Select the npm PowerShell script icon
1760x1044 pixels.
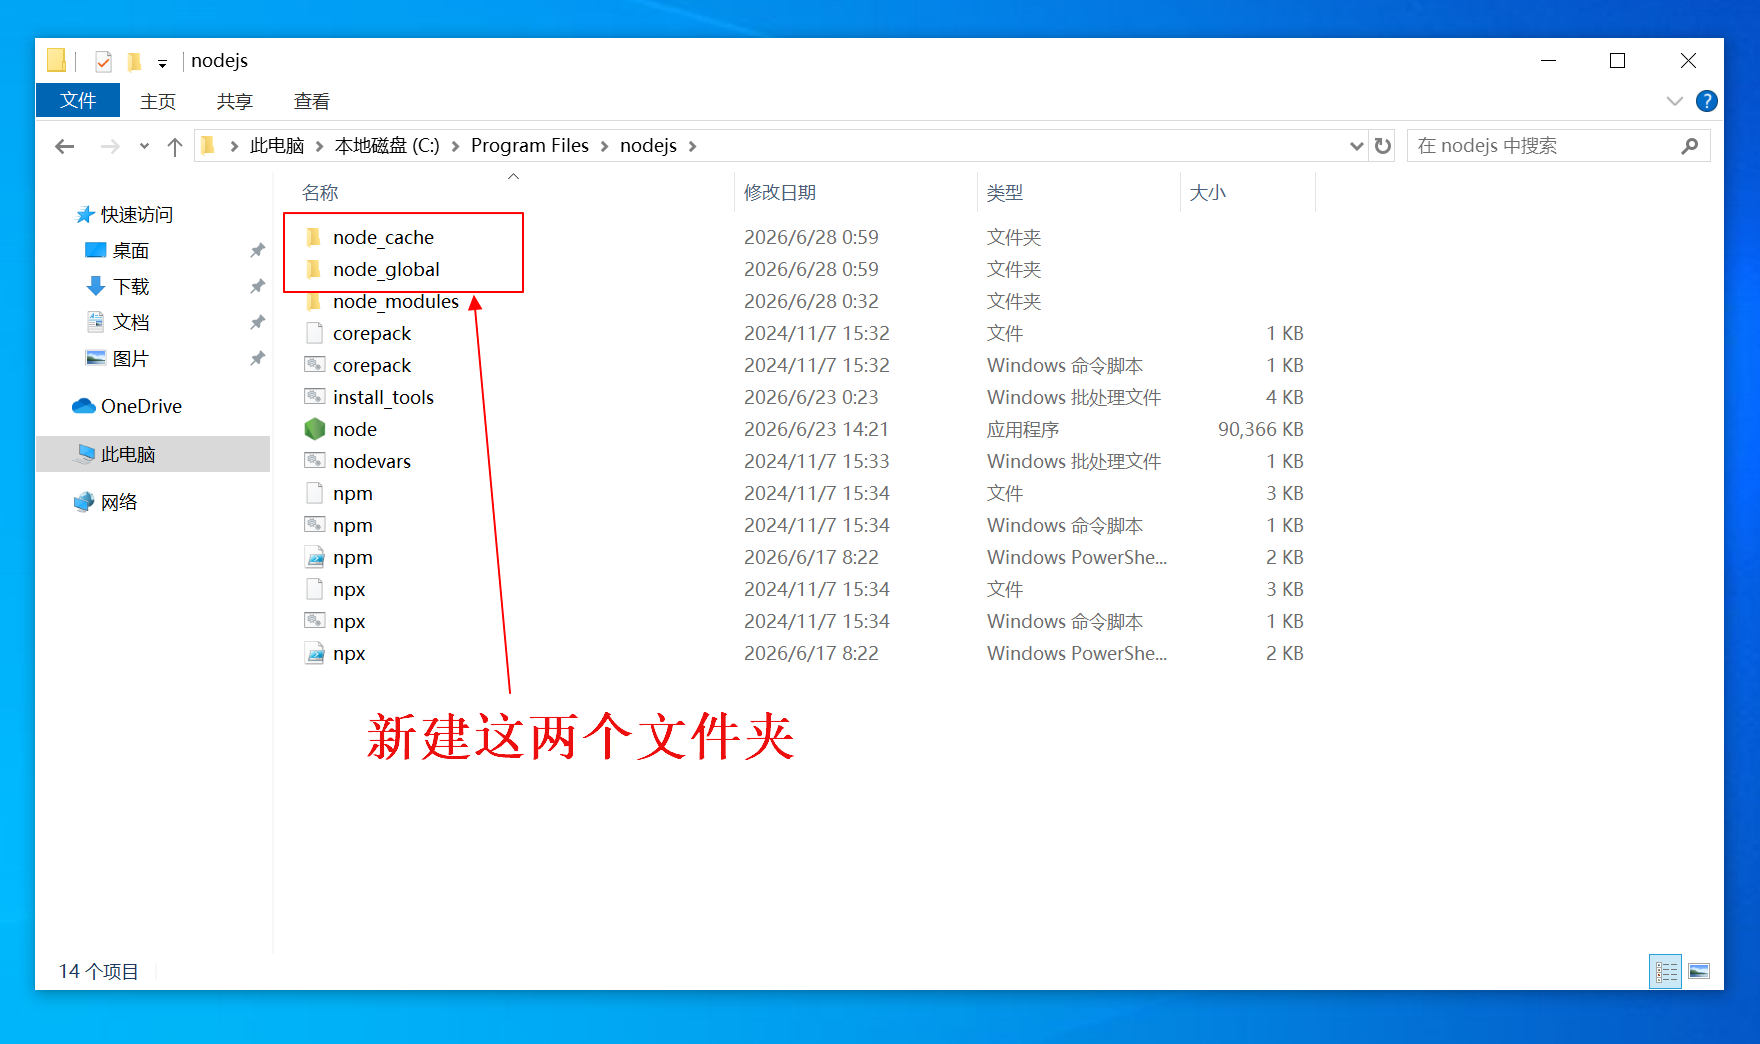coord(314,557)
